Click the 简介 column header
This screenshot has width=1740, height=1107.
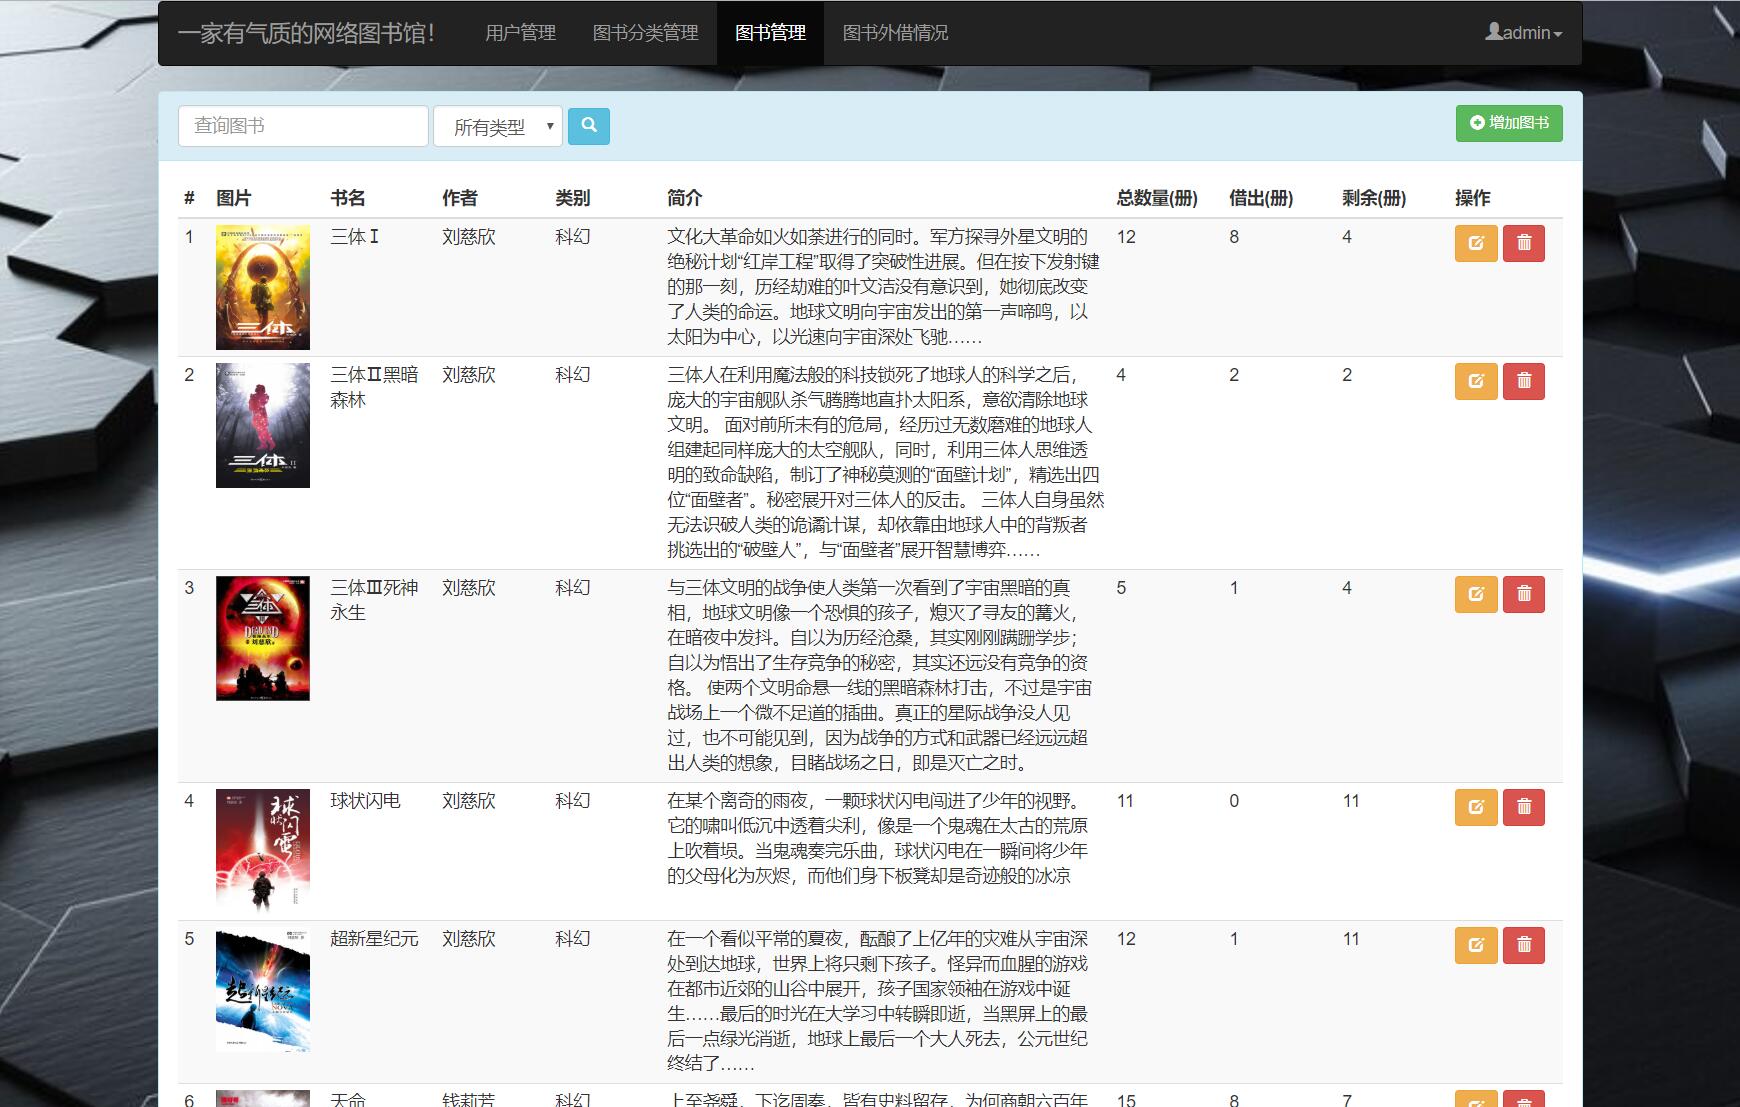click(685, 198)
